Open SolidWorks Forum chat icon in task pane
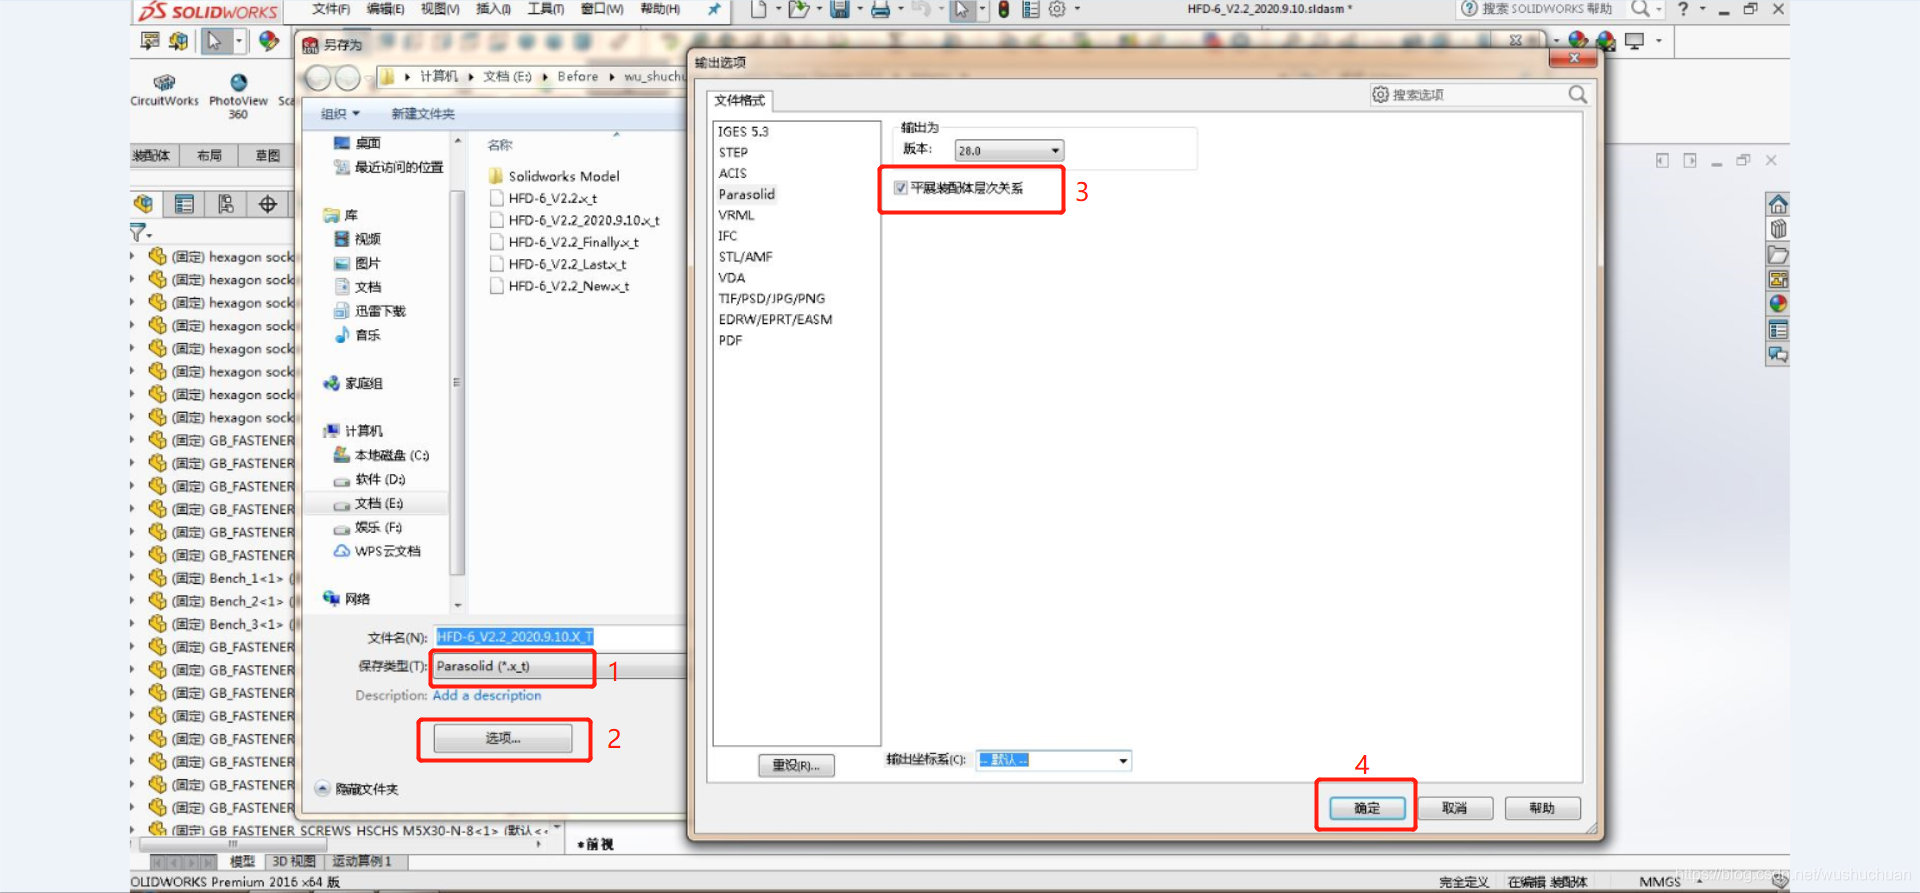This screenshot has width=1920, height=893. pyautogui.click(x=1778, y=355)
